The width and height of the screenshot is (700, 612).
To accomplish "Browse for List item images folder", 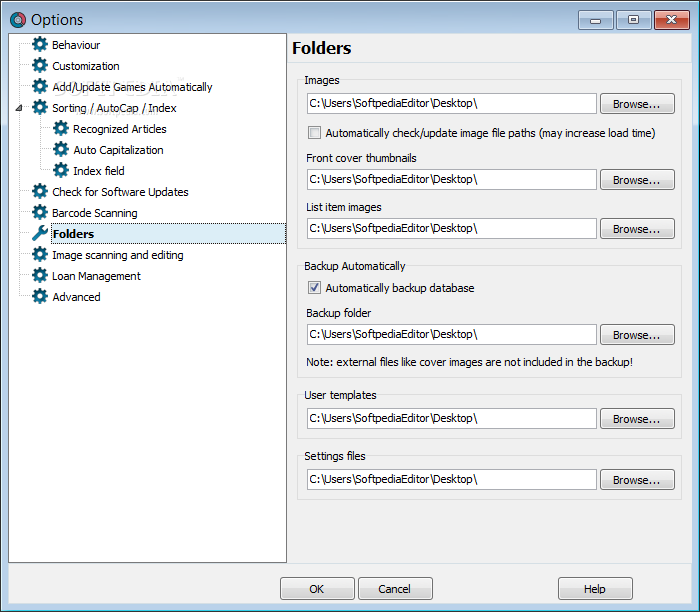I will (x=637, y=229).
